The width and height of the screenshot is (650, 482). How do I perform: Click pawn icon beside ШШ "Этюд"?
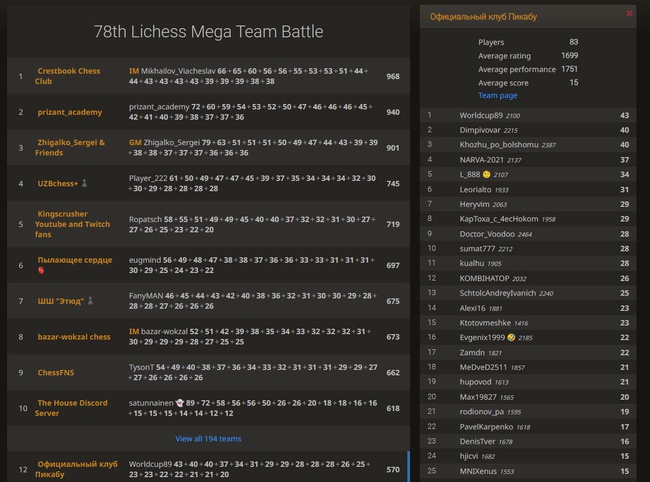tap(91, 300)
